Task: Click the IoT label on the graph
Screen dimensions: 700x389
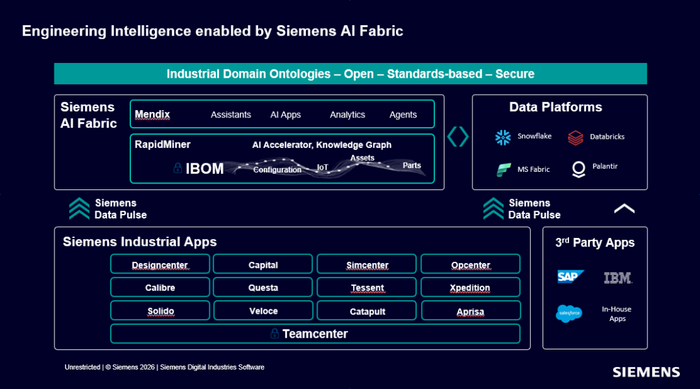Action: coord(322,167)
